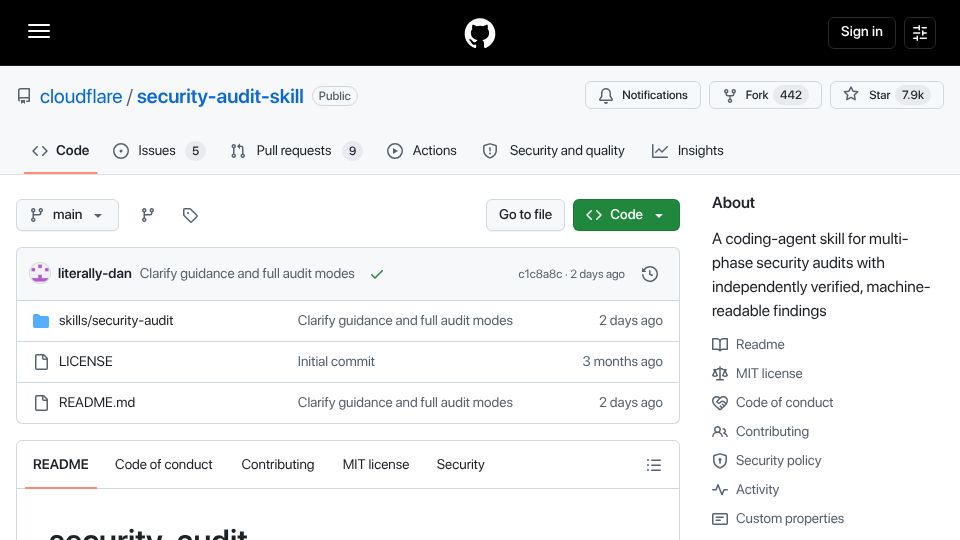Viewport: 960px width, 540px height.
Task: Select the Code of conduct tab
Action: (x=163, y=465)
